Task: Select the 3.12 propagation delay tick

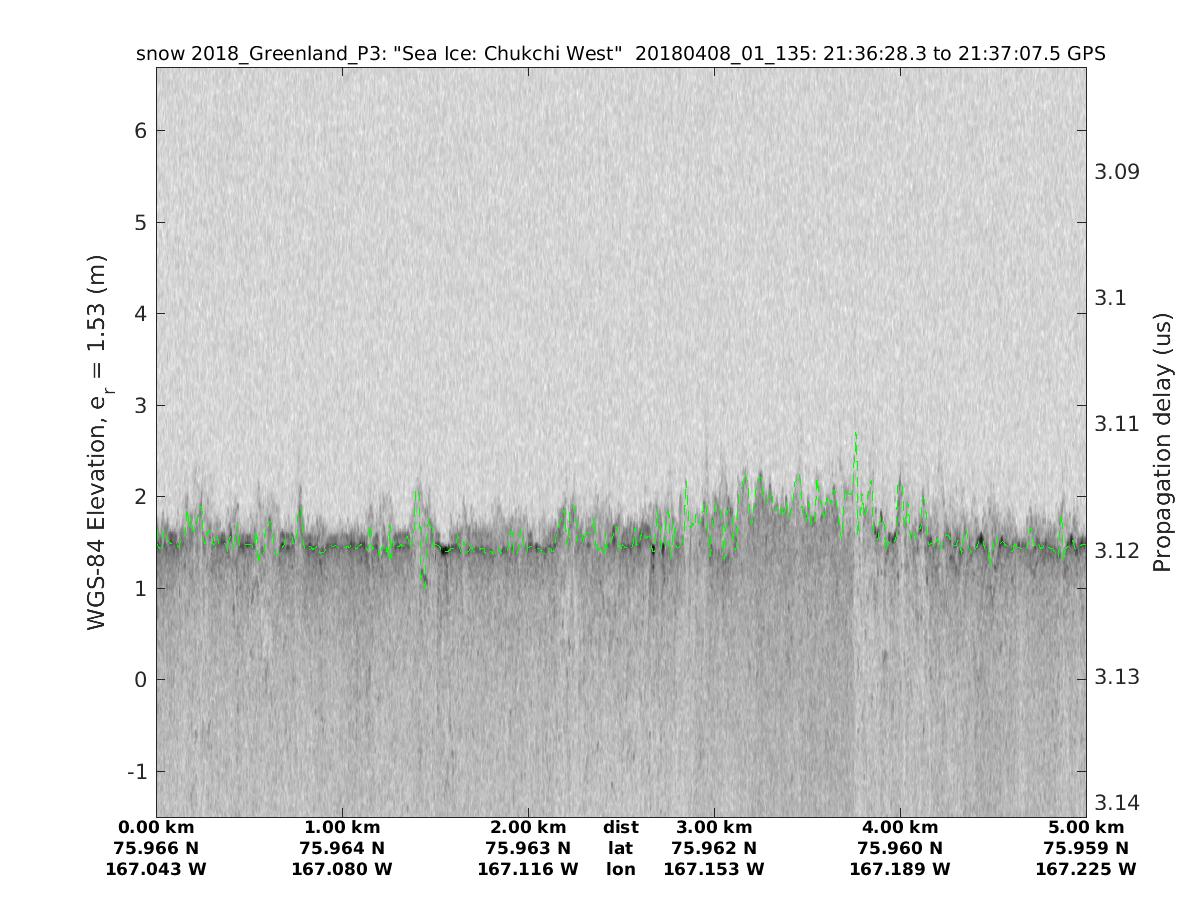Action: [x=1116, y=551]
